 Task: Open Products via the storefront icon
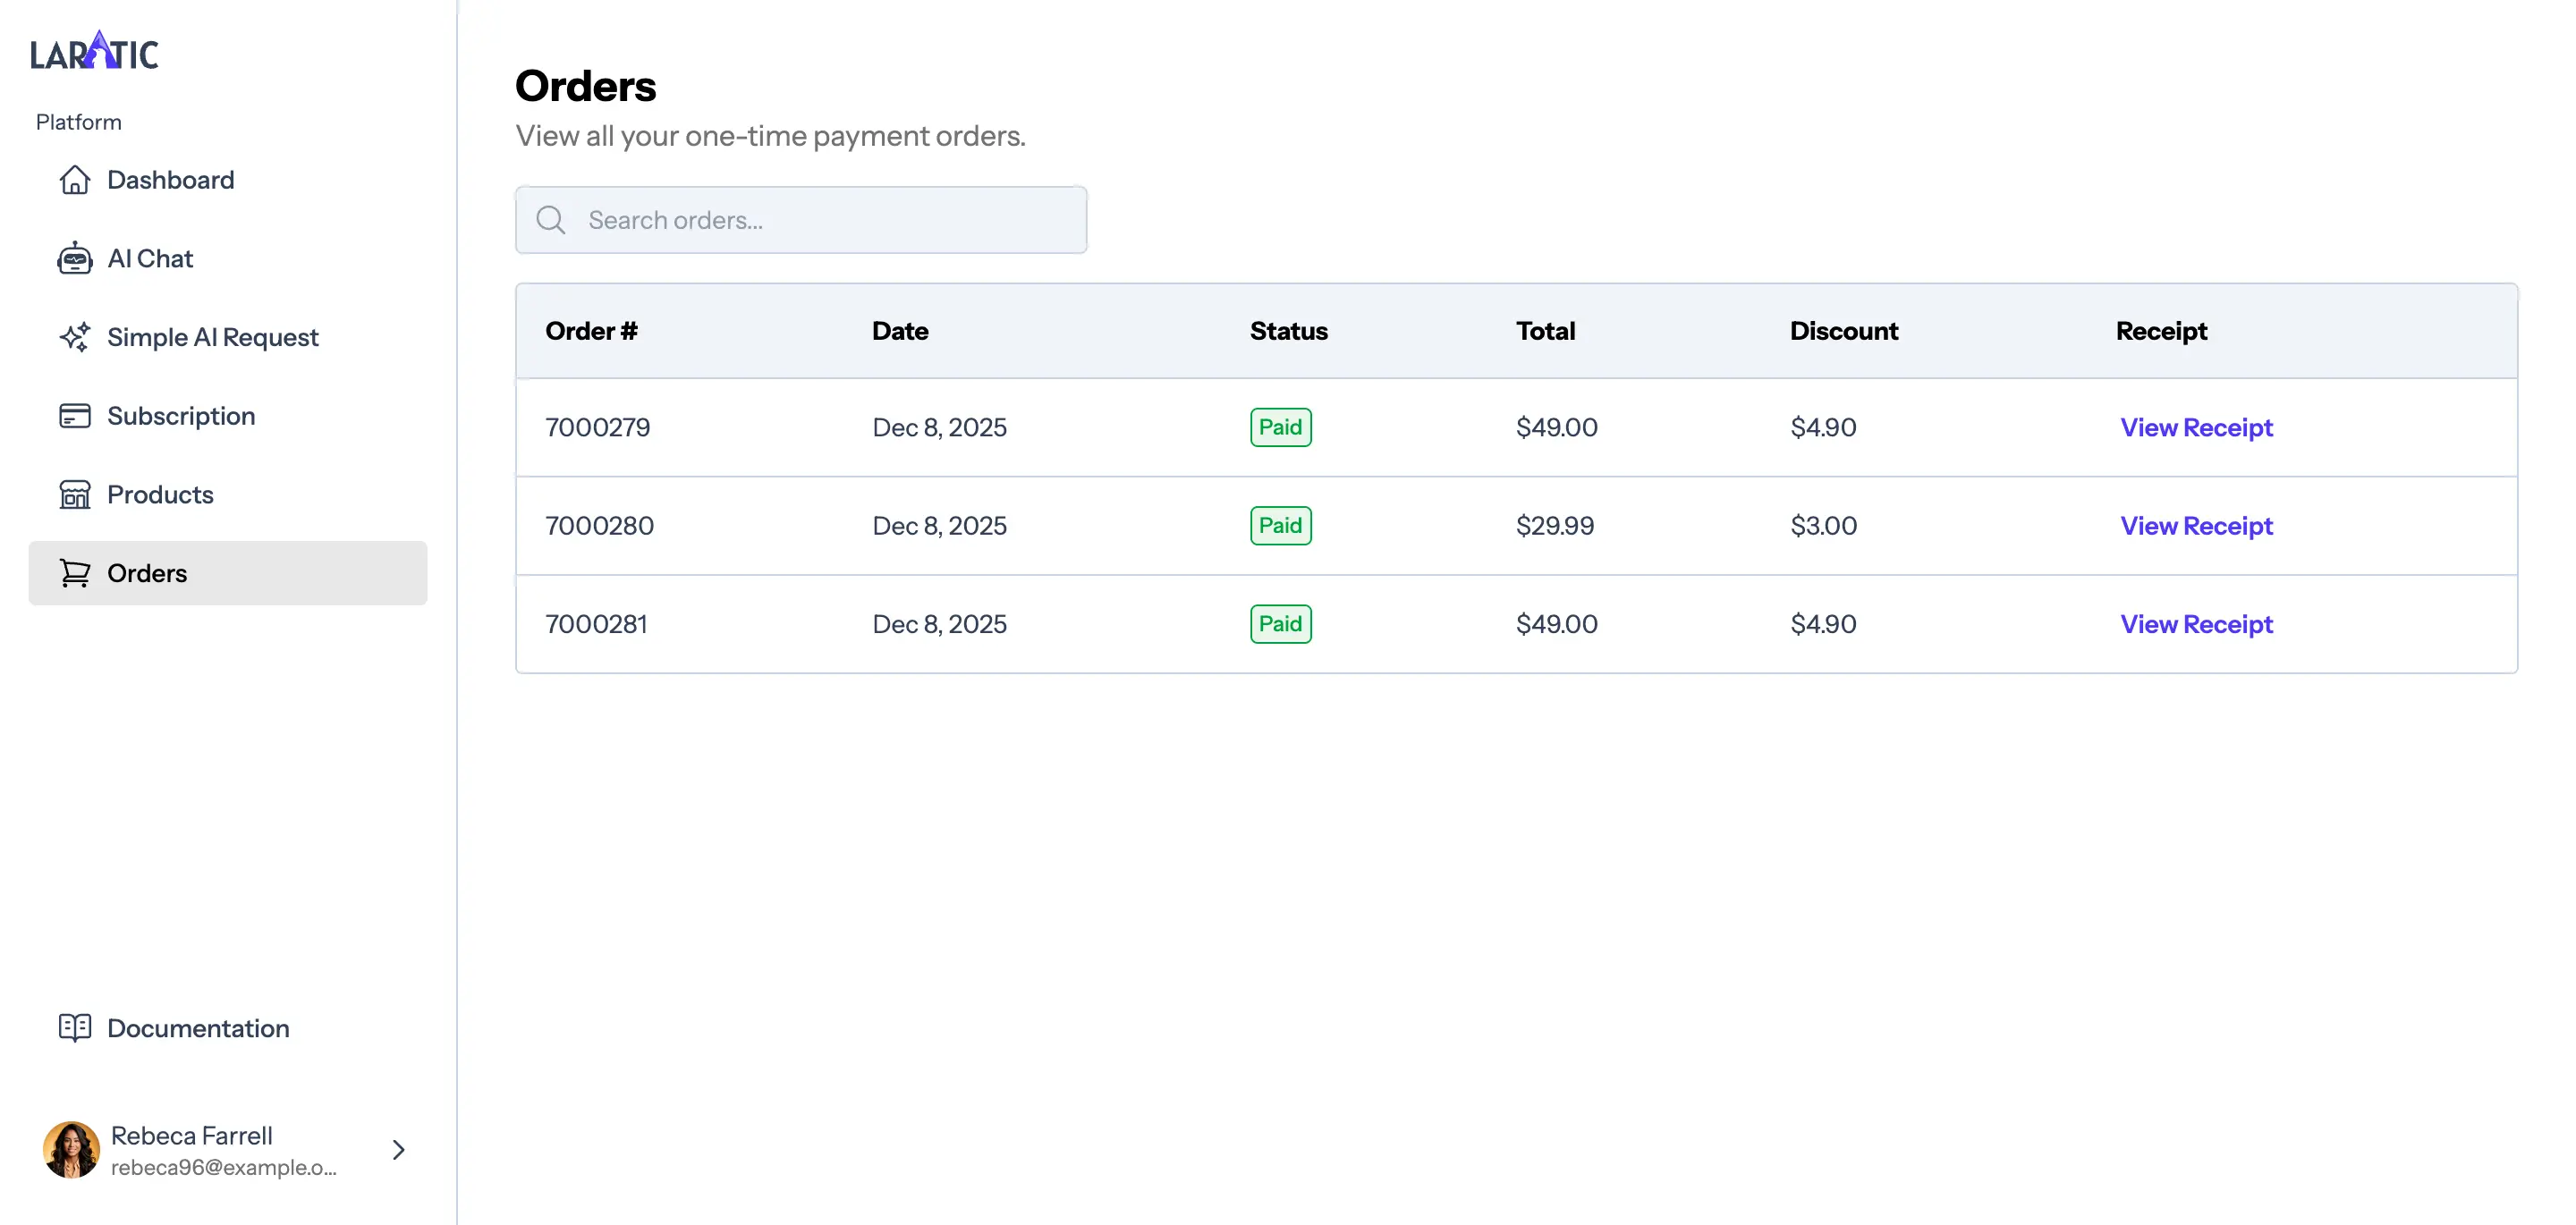click(x=75, y=494)
